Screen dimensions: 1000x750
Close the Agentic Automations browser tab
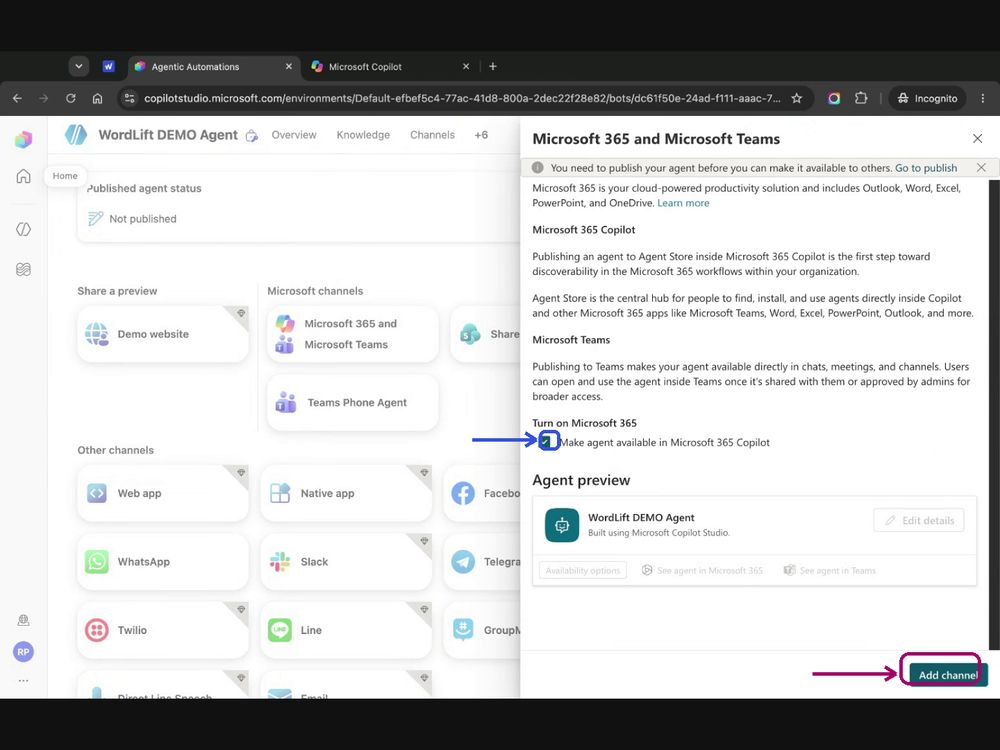pyautogui.click(x=288, y=66)
